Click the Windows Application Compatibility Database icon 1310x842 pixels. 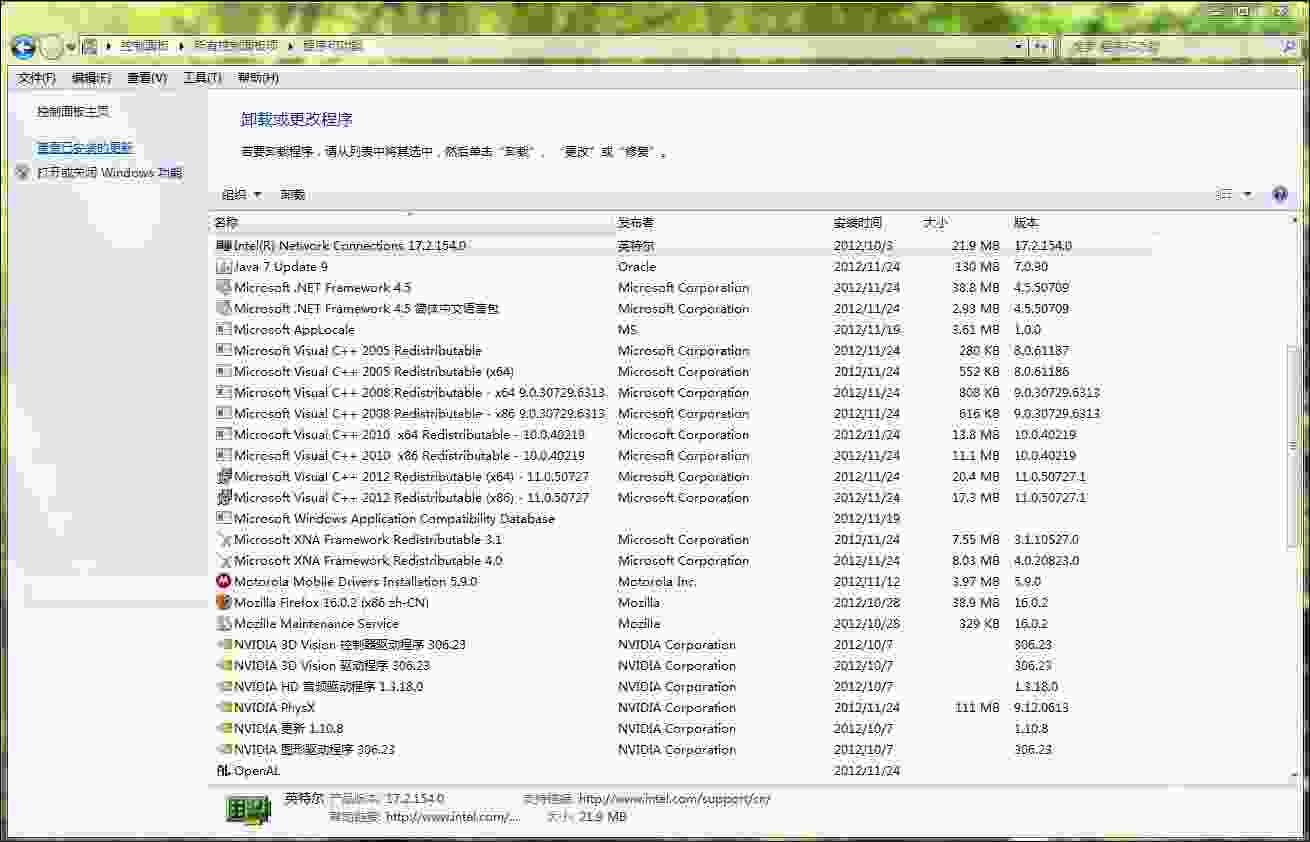224,518
